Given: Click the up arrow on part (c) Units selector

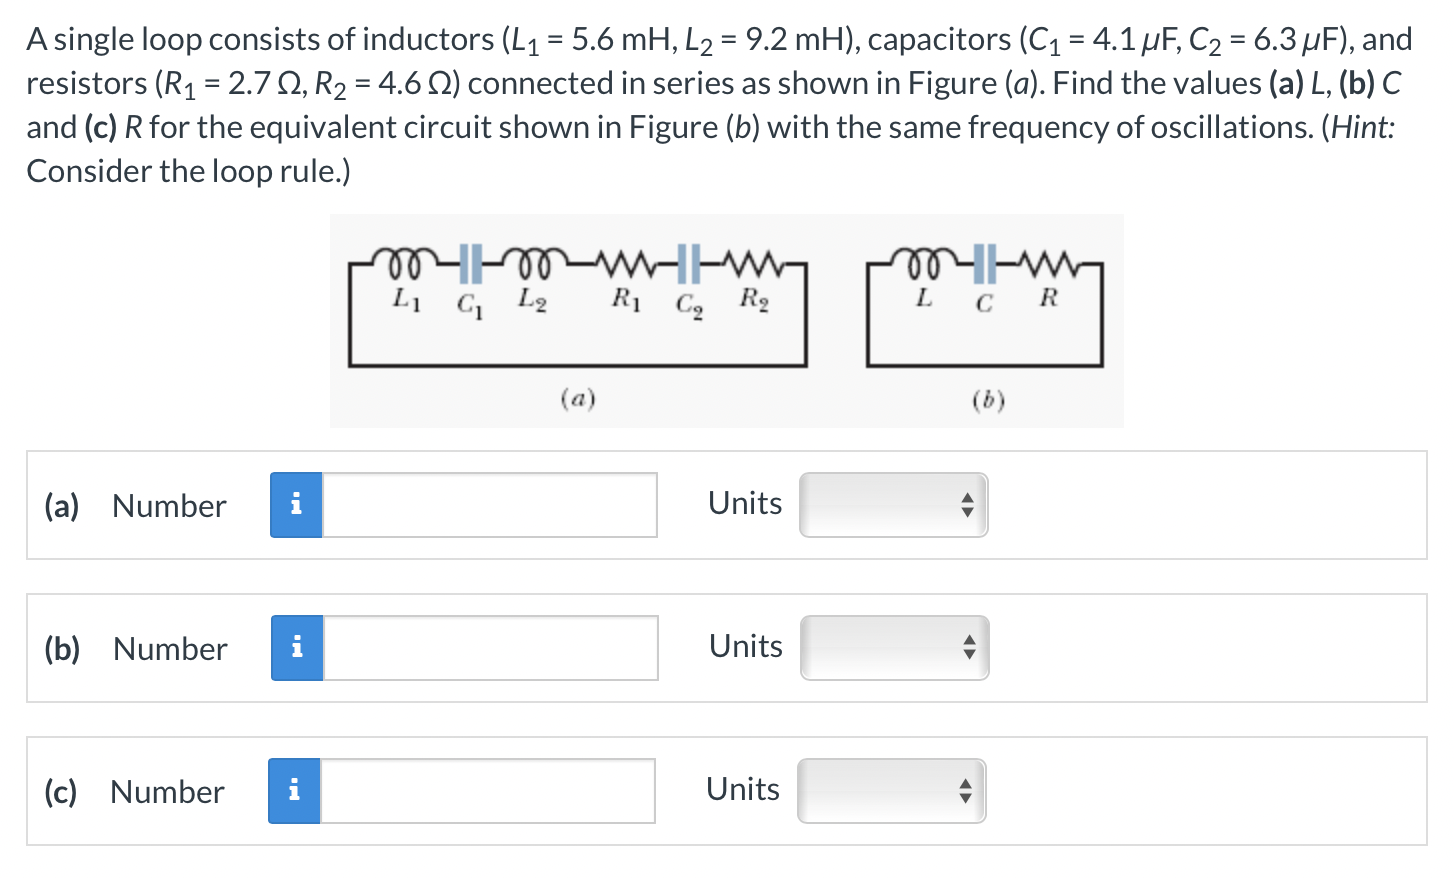Looking at the screenshot, I should [x=965, y=784].
